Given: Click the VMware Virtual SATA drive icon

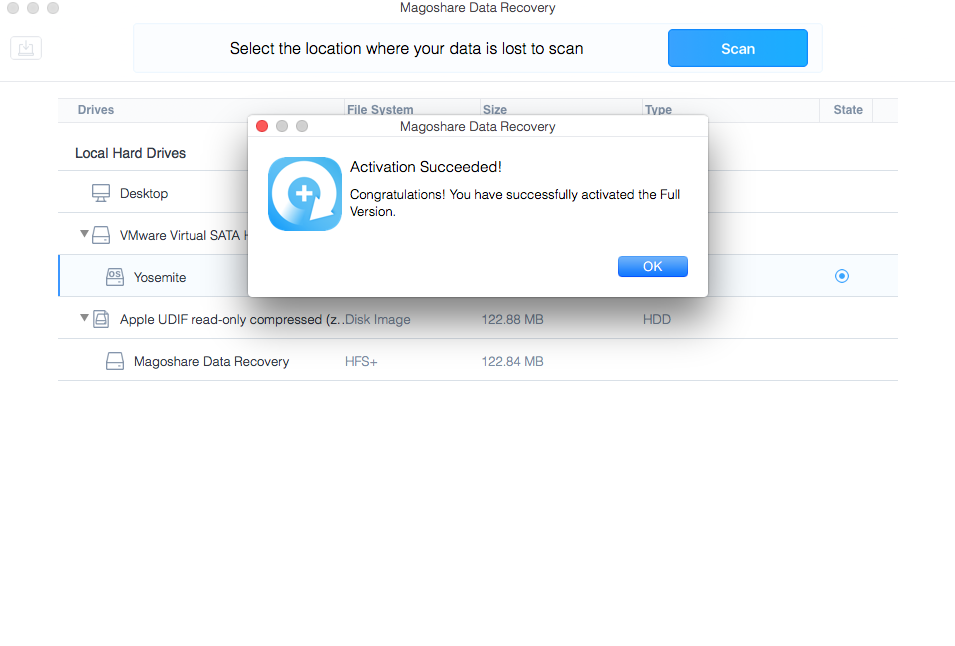Looking at the screenshot, I should point(101,235).
